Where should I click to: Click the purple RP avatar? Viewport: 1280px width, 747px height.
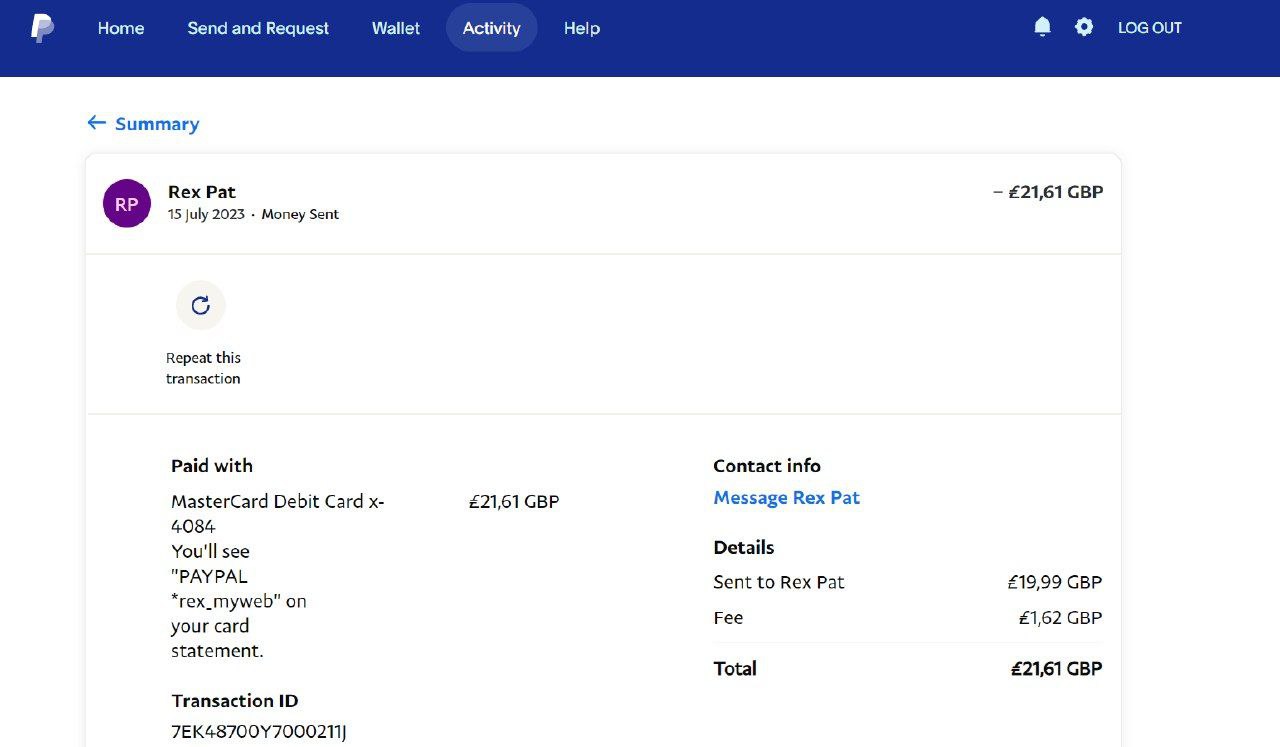coord(127,204)
